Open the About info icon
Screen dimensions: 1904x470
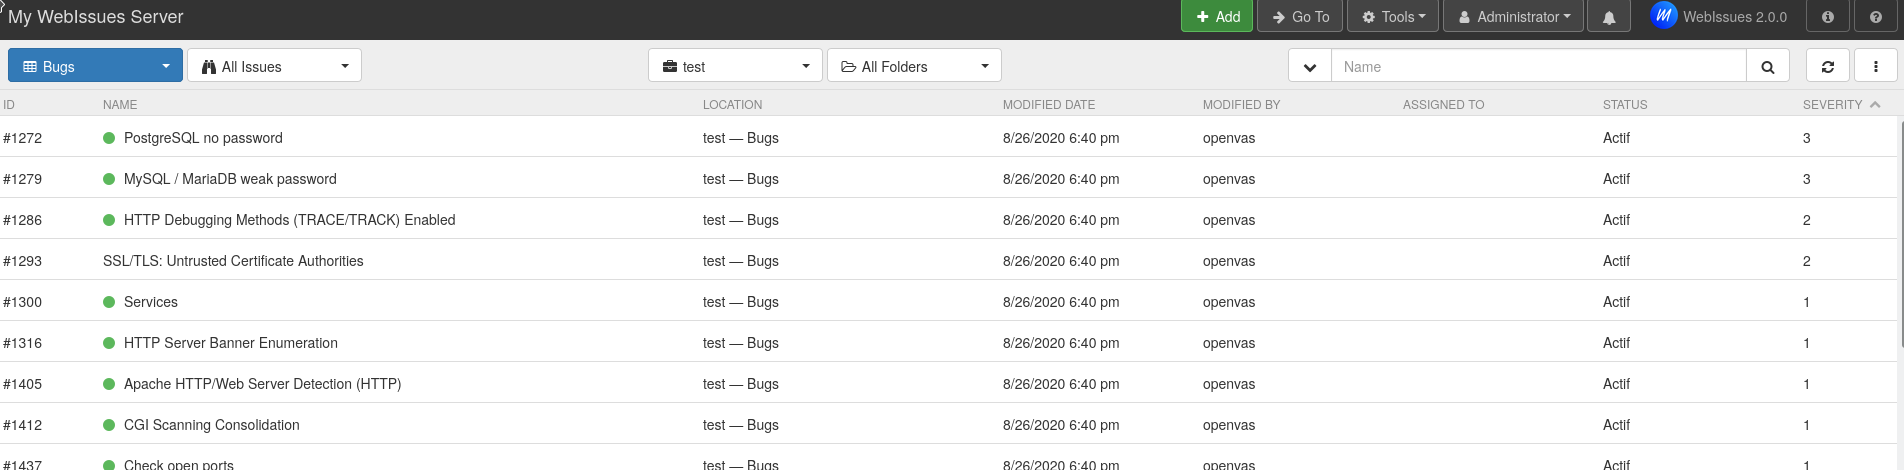(x=1828, y=17)
